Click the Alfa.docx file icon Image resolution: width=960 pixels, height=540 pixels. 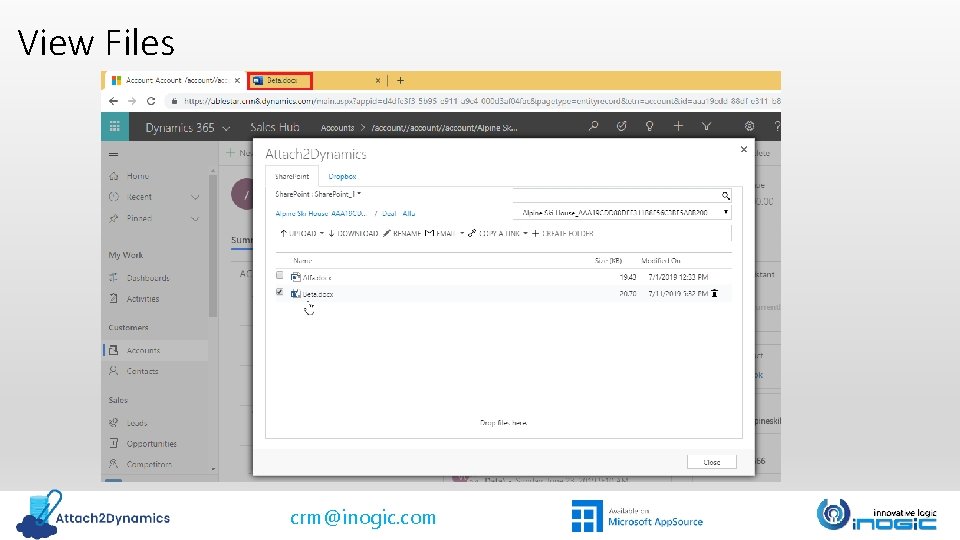(x=296, y=277)
